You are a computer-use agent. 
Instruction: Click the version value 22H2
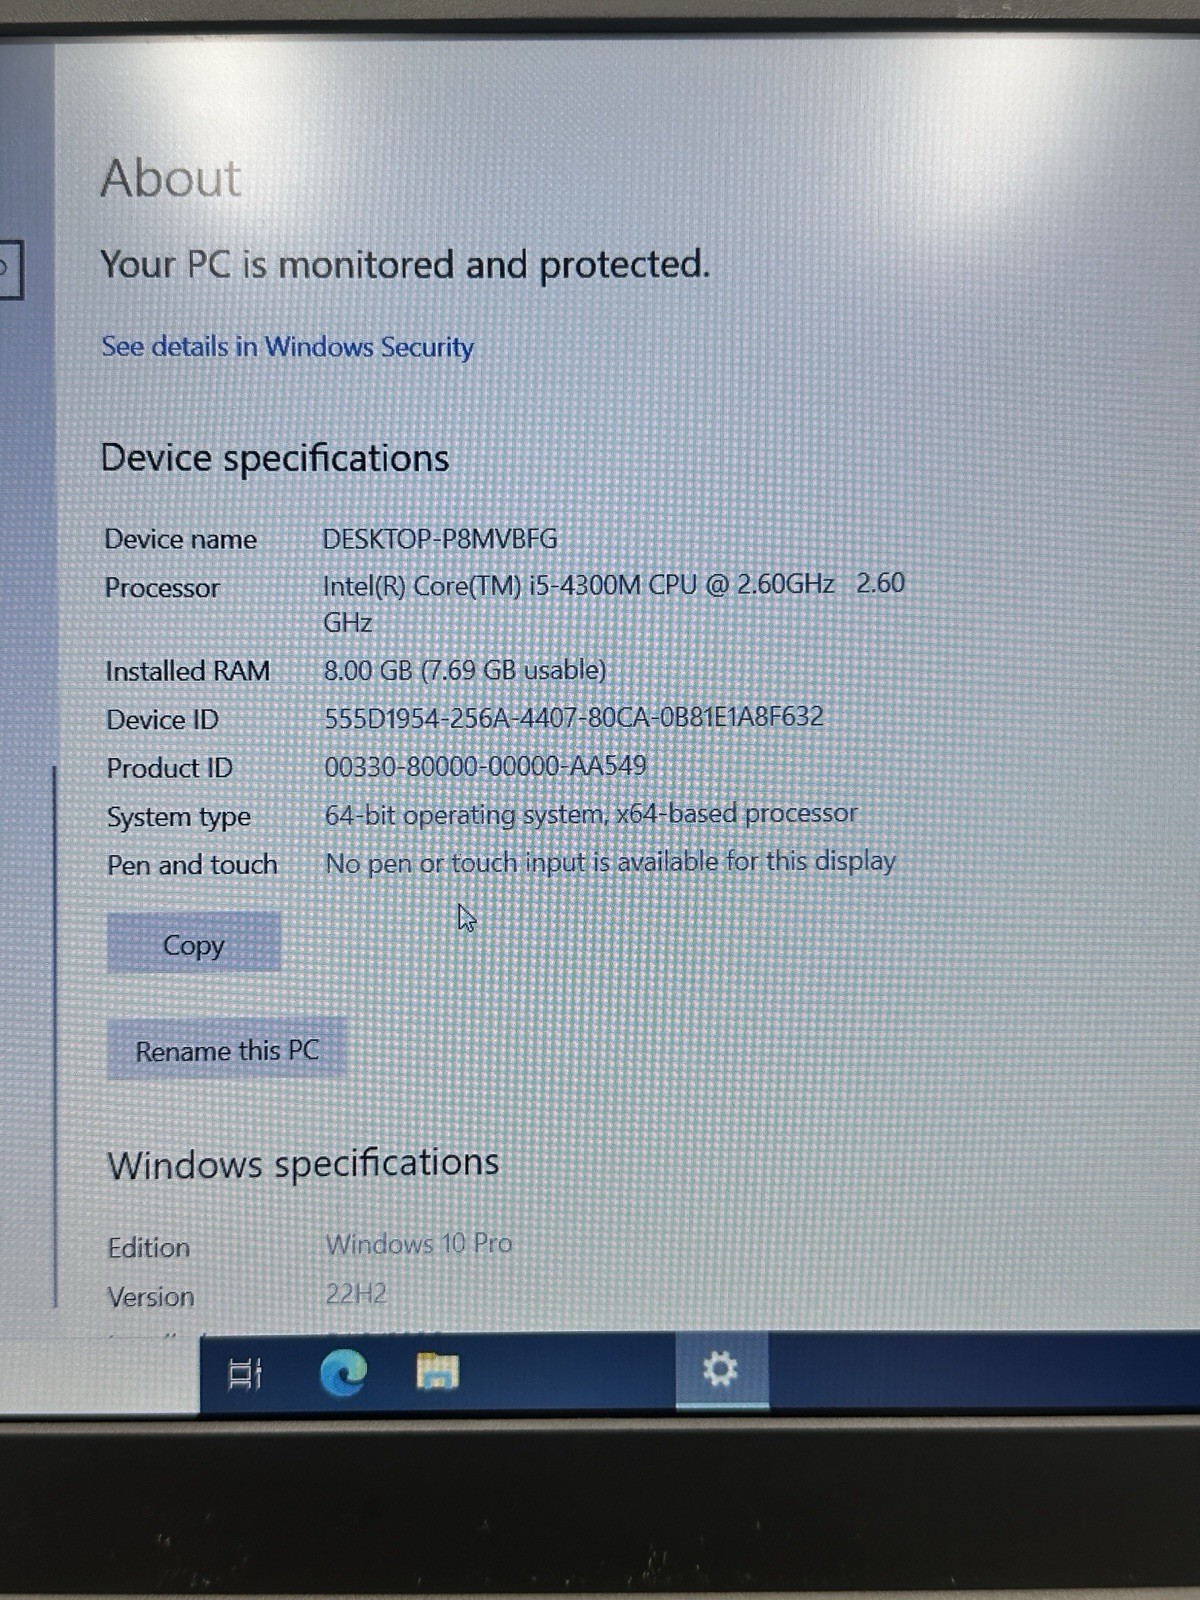tap(356, 1294)
